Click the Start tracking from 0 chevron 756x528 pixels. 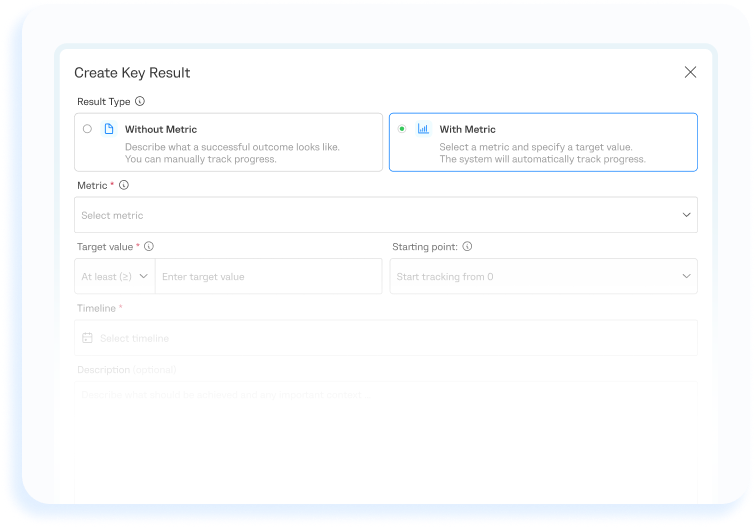686,276
